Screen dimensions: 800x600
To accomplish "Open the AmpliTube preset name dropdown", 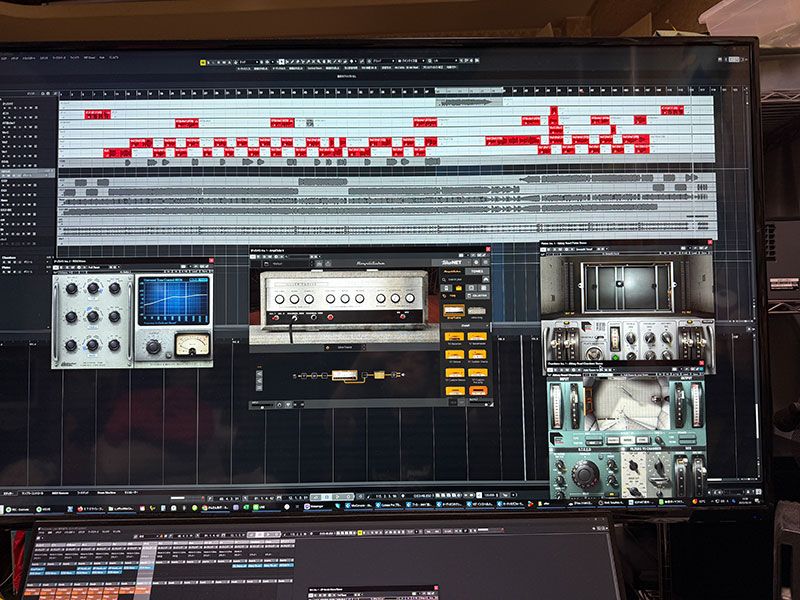I will tap(291, 264).
